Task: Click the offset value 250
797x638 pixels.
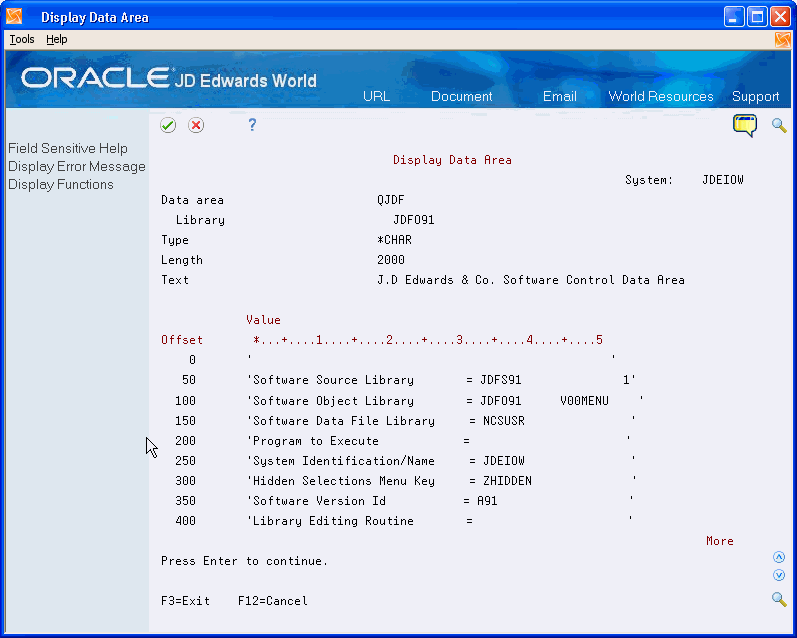Action: pyautogui.click(x=185, y=461)
